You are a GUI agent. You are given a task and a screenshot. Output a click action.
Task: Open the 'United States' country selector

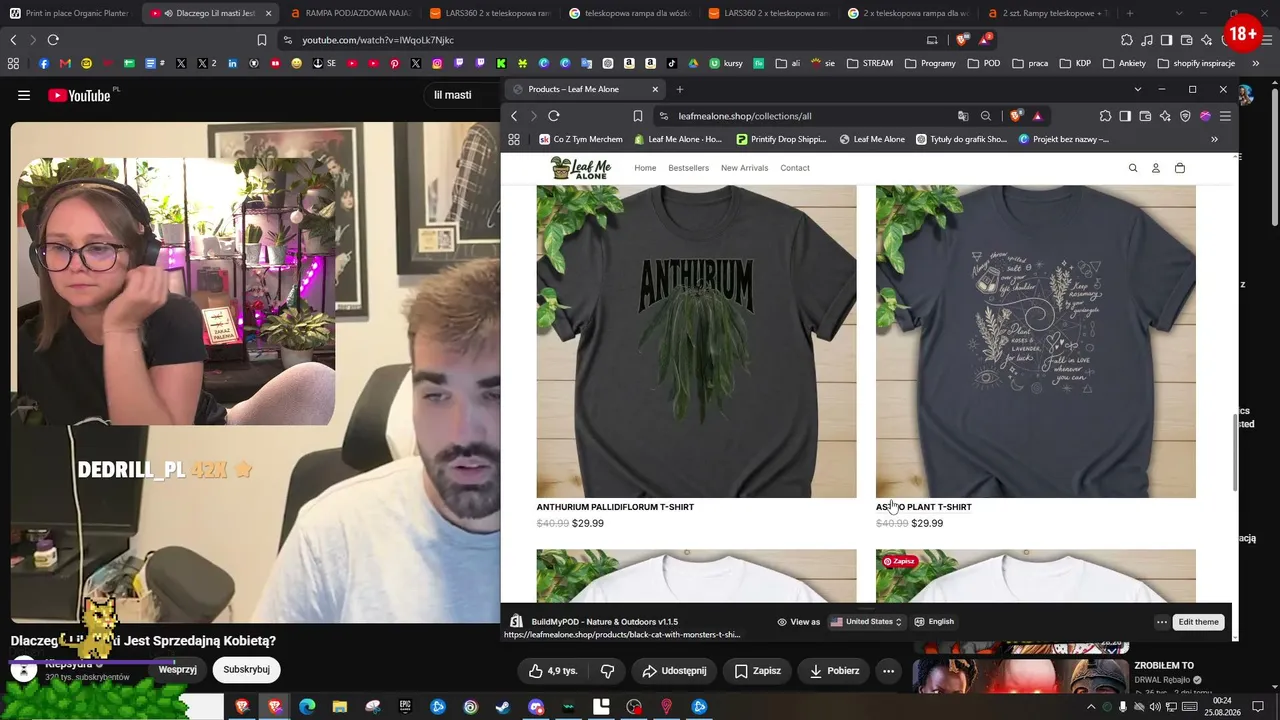point(867,622)
